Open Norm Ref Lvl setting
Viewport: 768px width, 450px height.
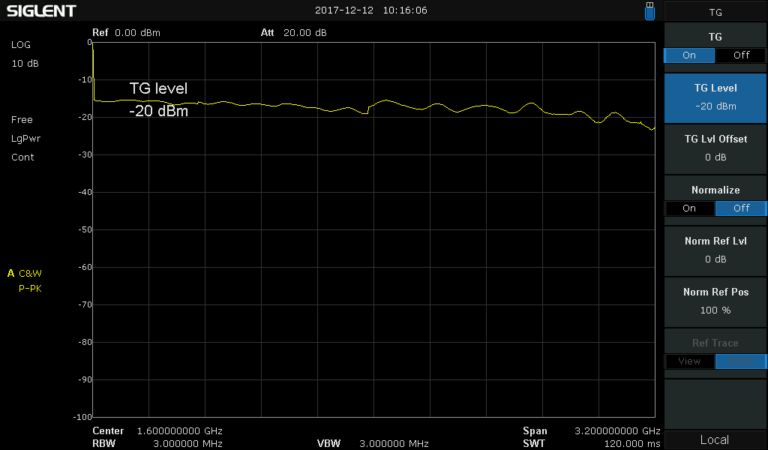click(715, 249)
